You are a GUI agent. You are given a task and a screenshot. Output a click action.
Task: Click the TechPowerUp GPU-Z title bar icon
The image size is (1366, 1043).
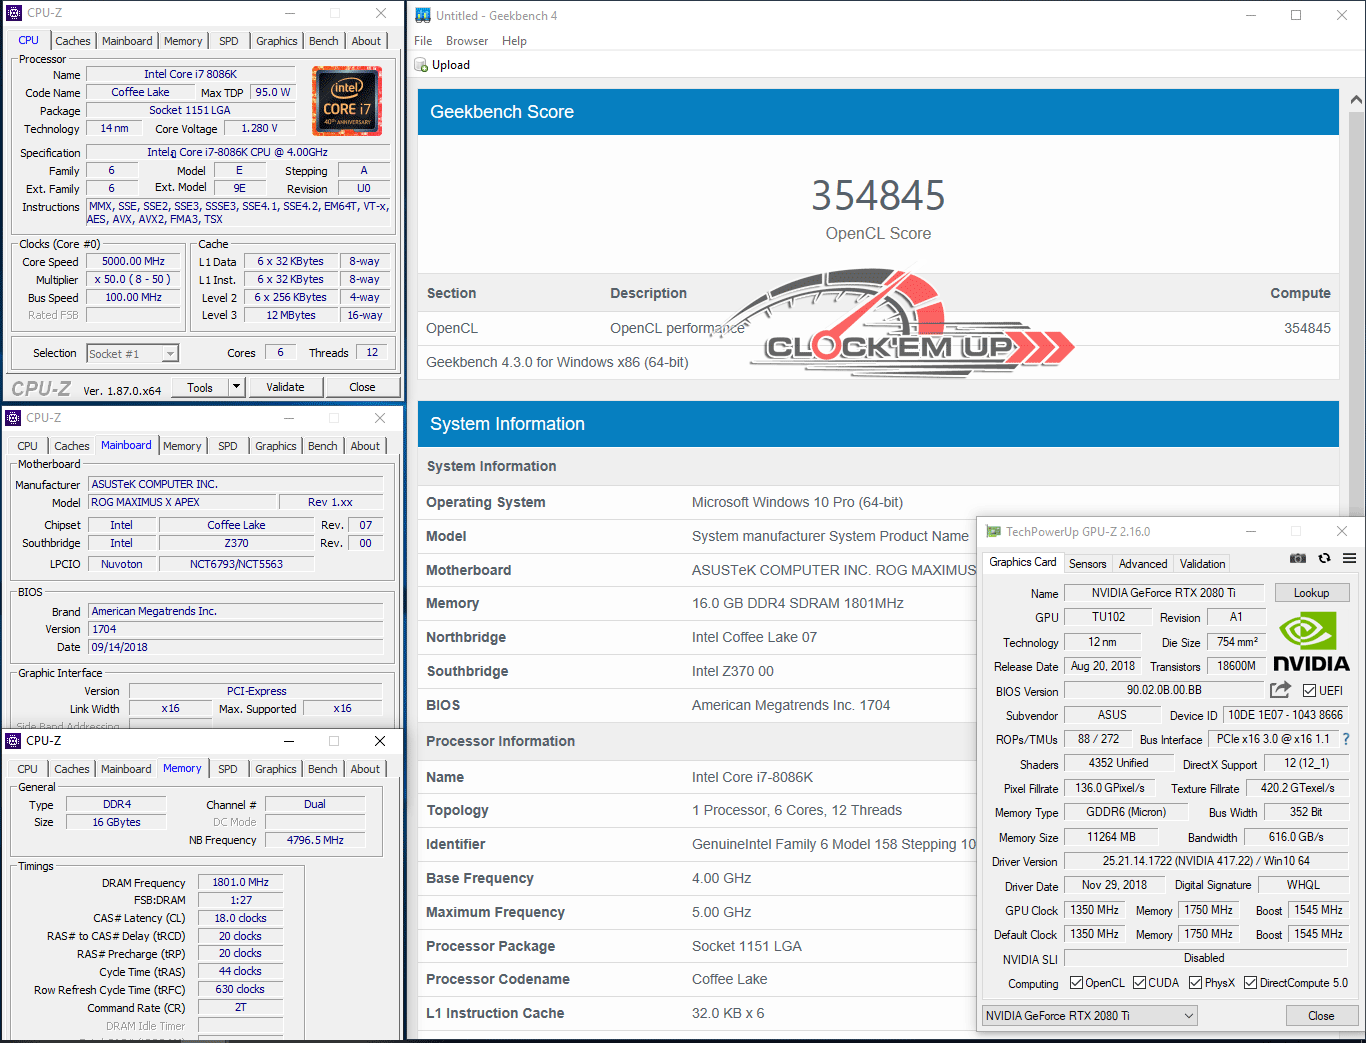pos(993,531)
